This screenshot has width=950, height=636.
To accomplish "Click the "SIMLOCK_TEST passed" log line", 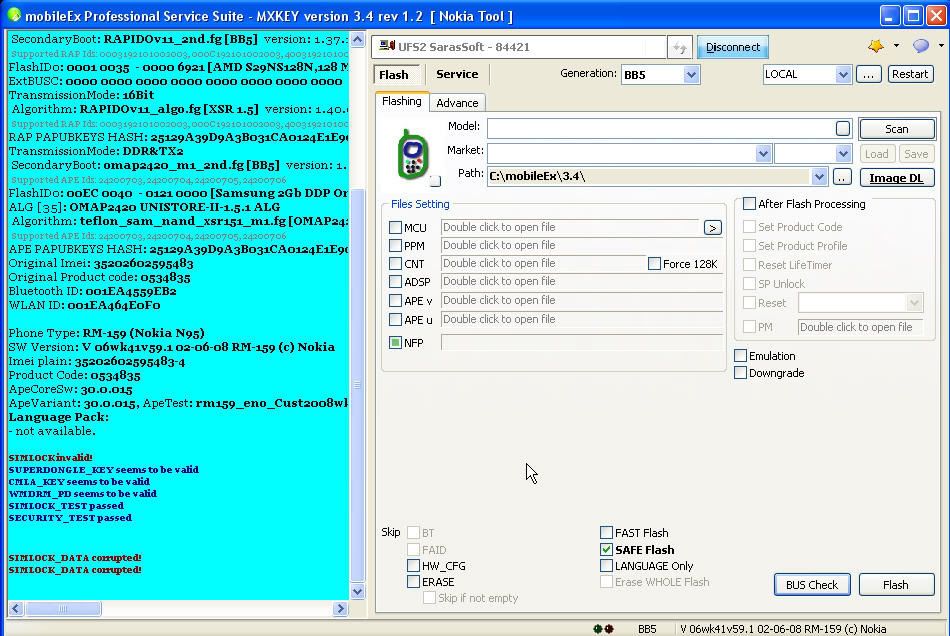I will click(x=66, y=506).
